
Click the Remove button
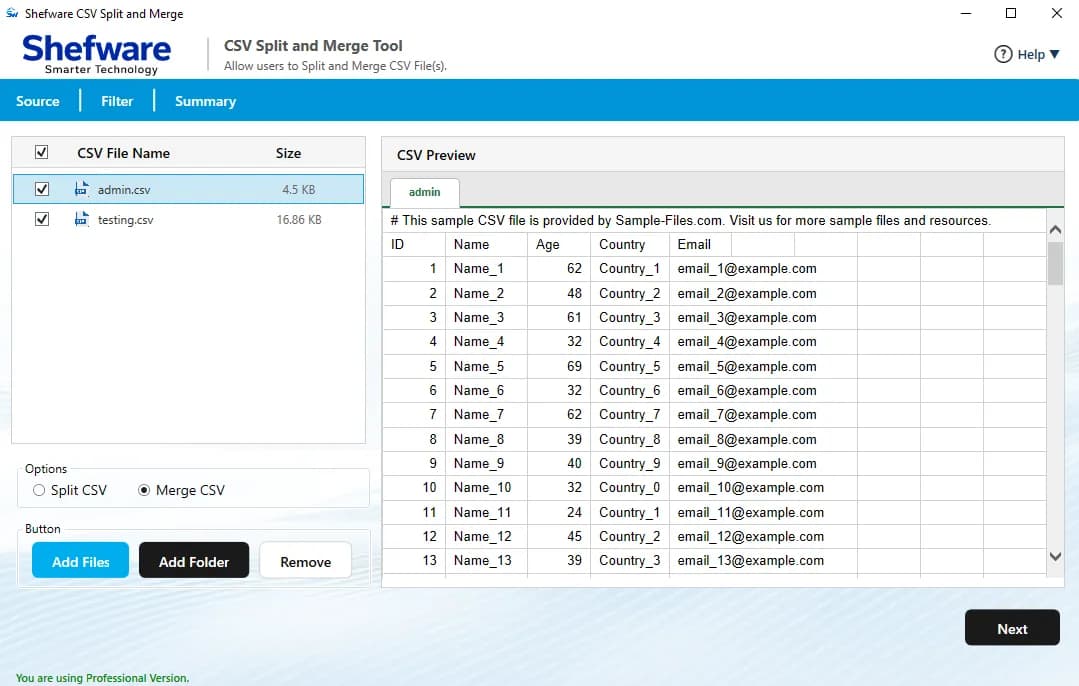(x=306, y=560)
